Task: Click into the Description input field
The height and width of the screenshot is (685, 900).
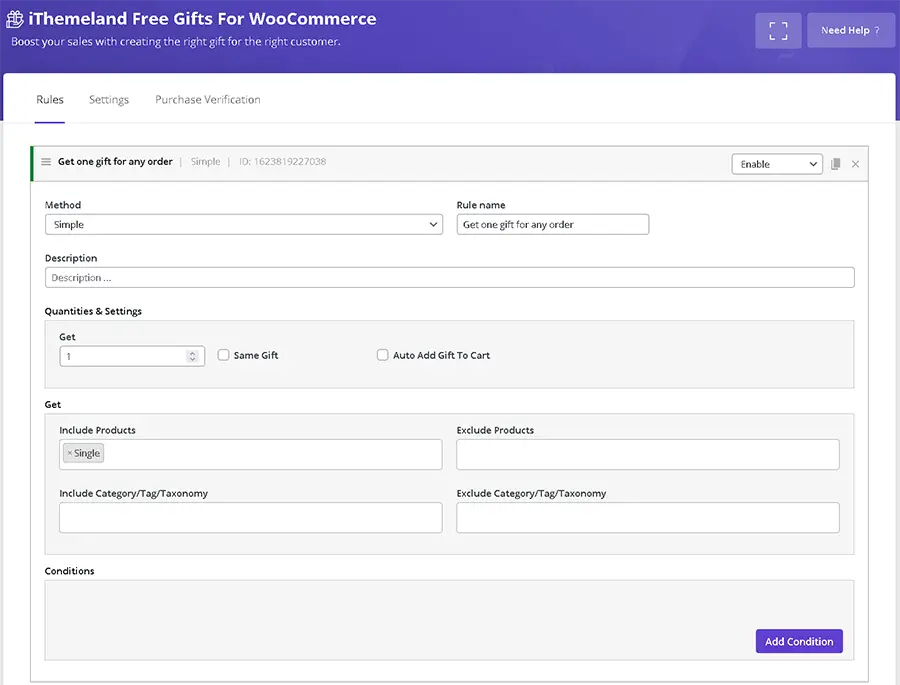Action: point(449,278)
